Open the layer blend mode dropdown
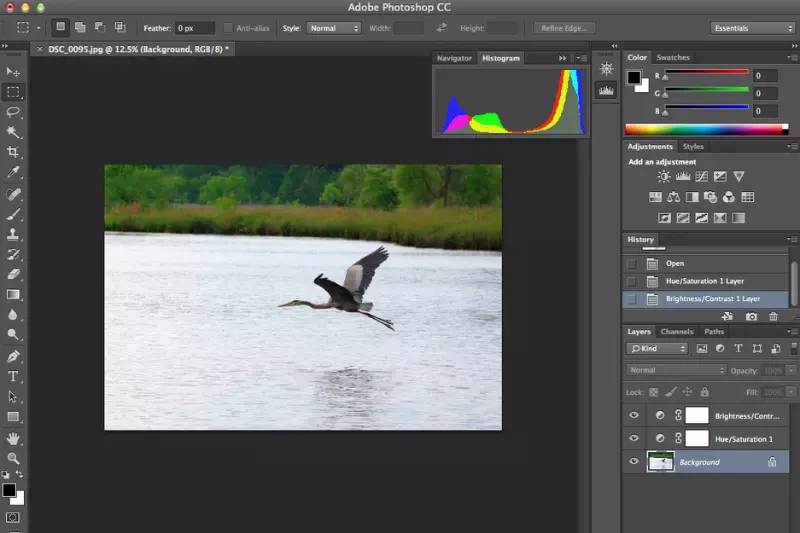This screenshot has width=800, height=533. pos(676,370)
